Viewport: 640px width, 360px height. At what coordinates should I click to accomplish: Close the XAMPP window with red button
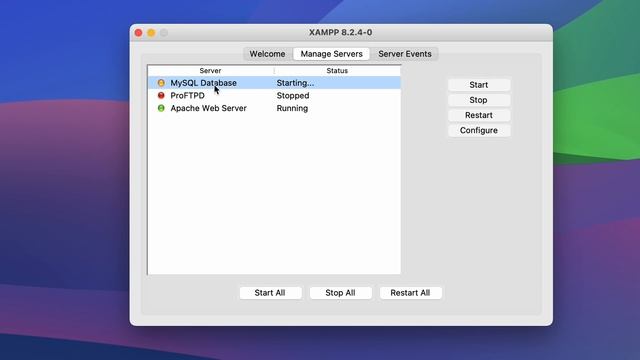139,33
